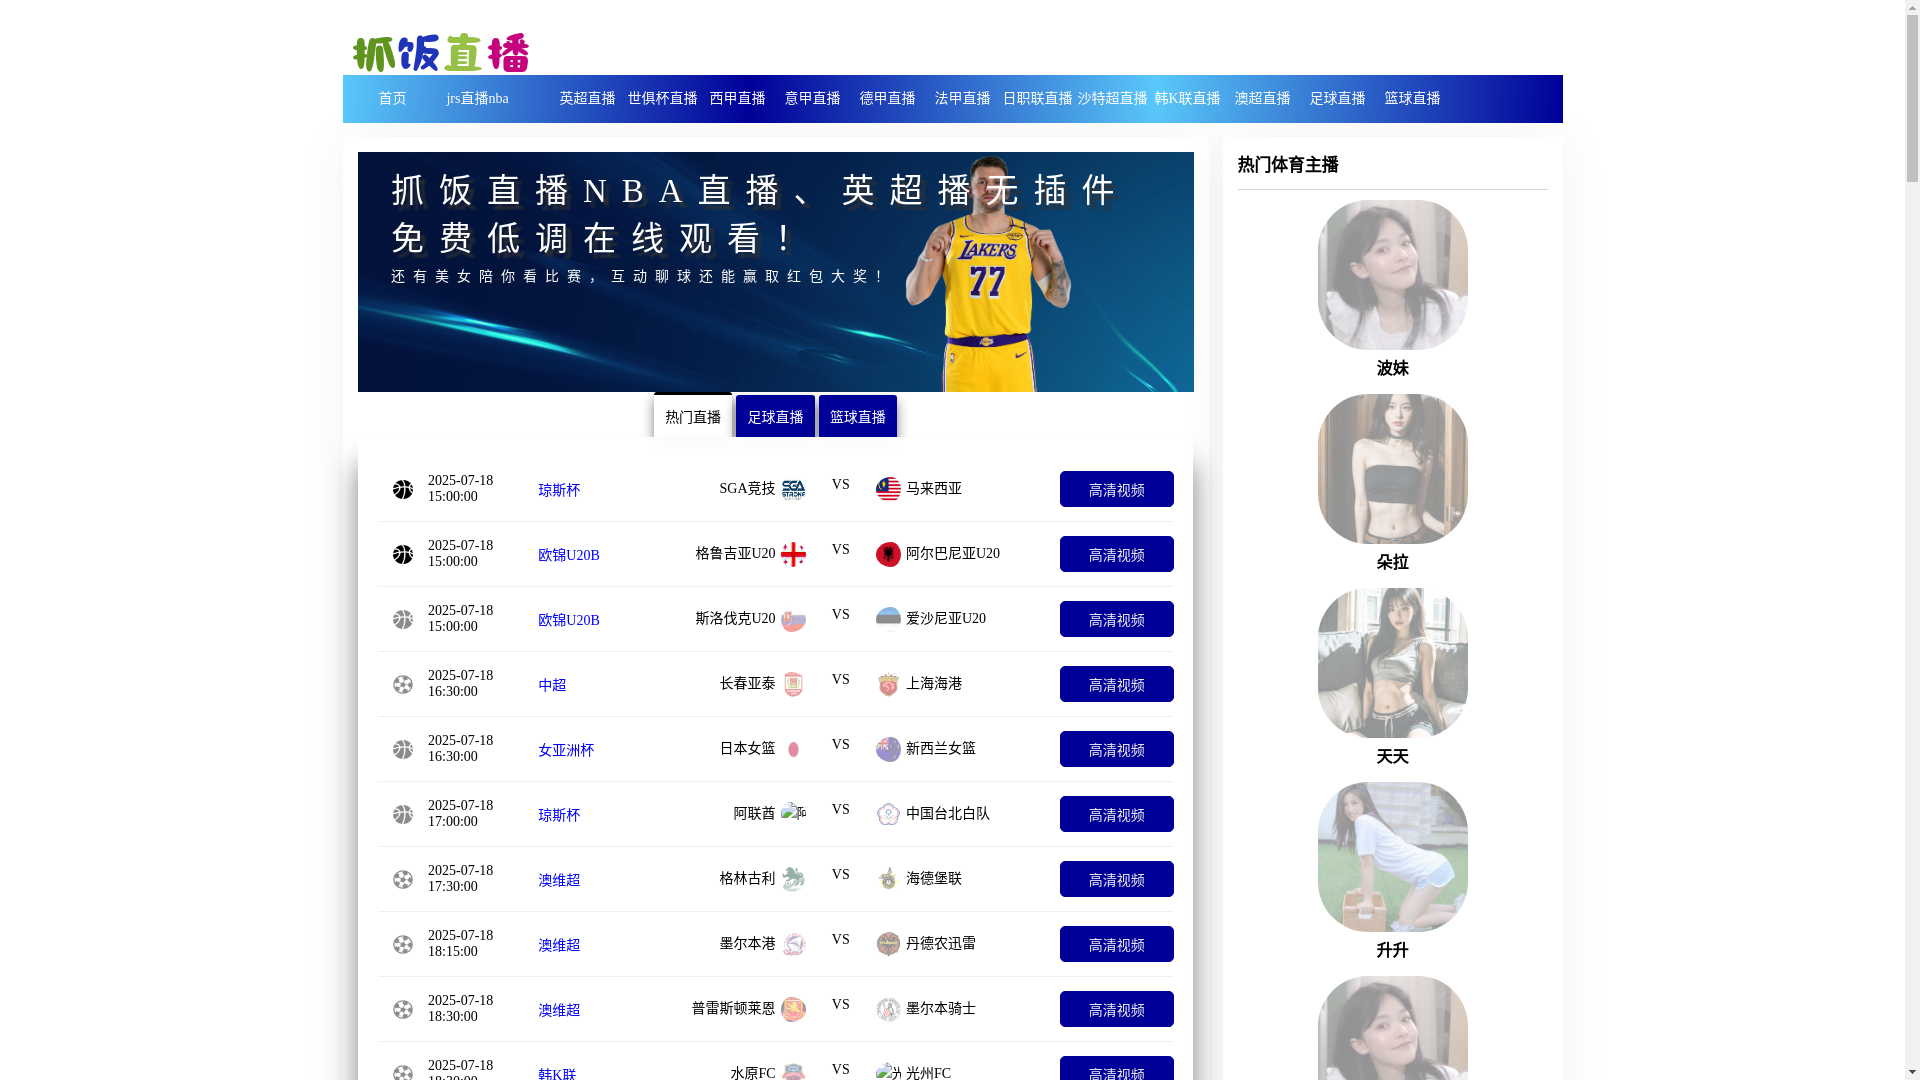This screenshot has width=1920, height=1080.
Task: Select the 热门直播 tab
Action: click(x=693, y=416)
